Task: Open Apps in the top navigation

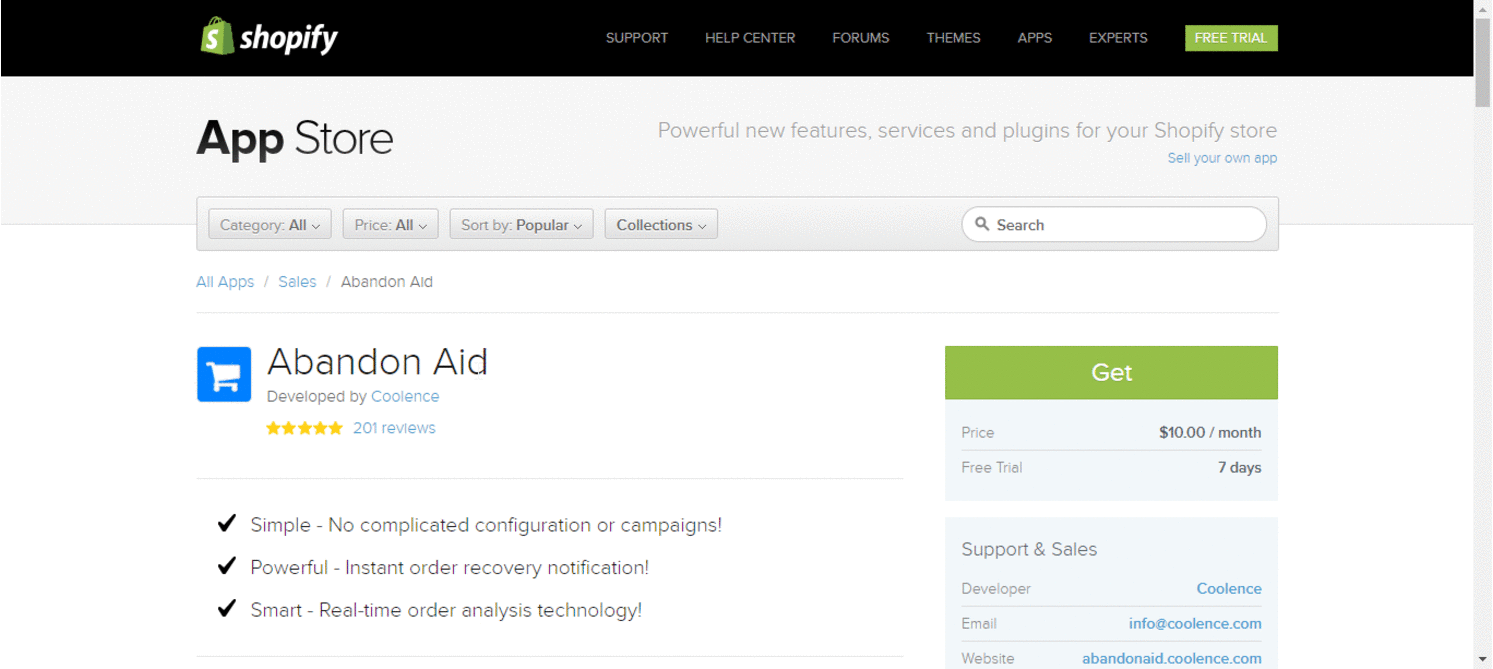Action: 1035,38
